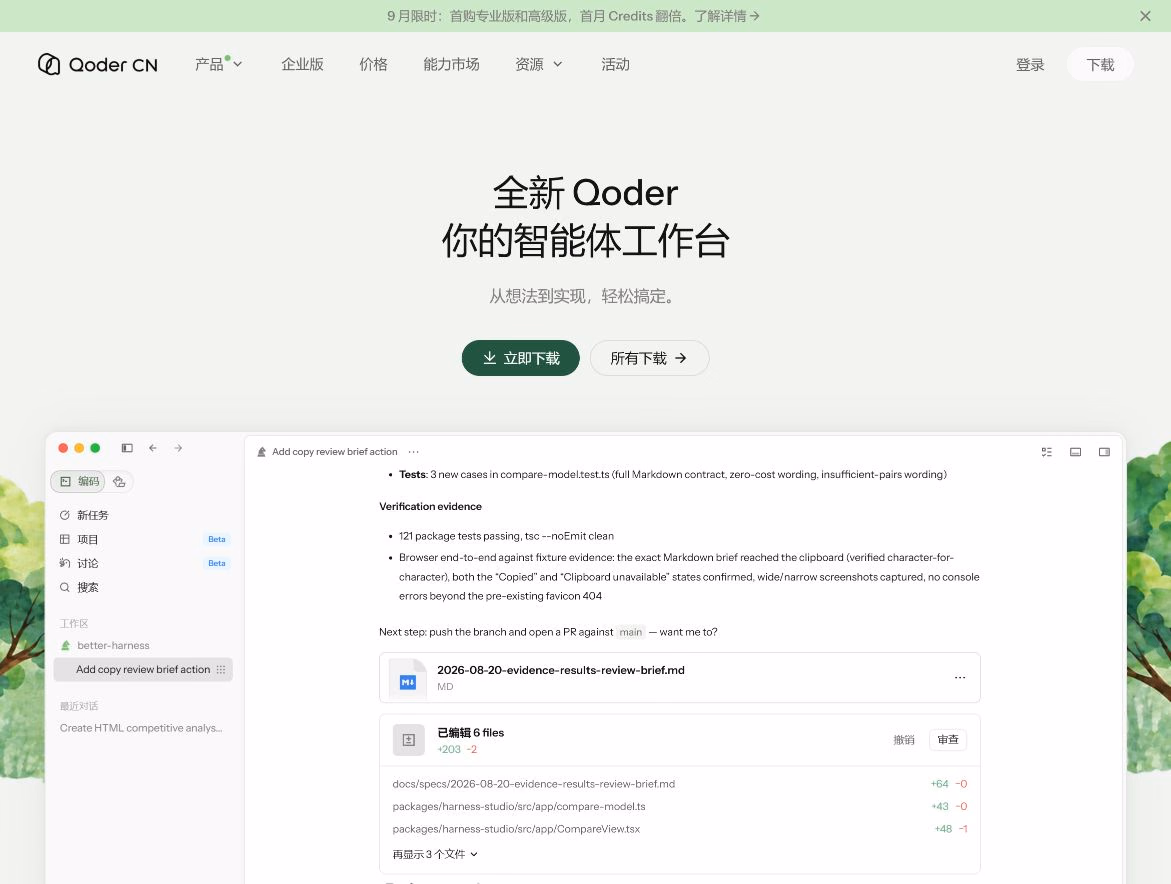Open the 所有下载 page
Viewport: 1171px width, 884px height.
[649, 358]
